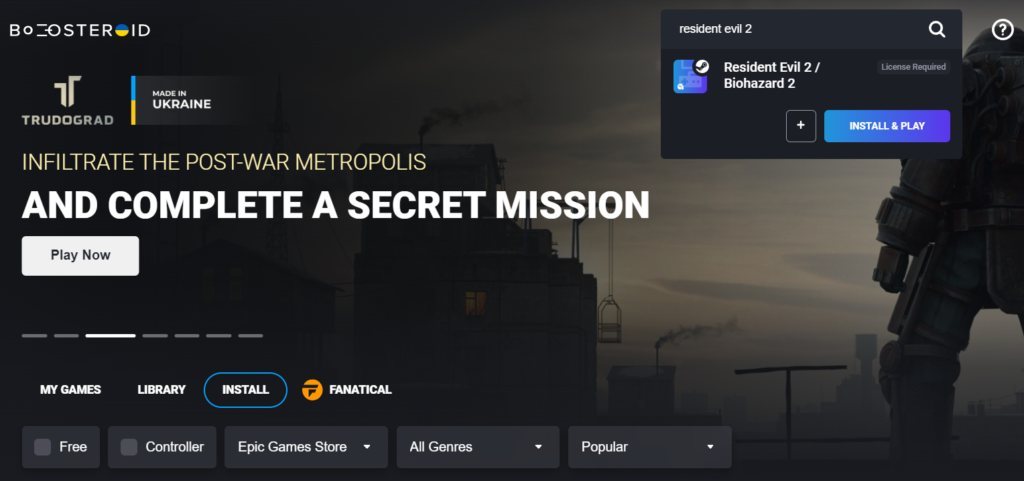Select the first carousel slide indicator
Image resolution: width=1024 pixels, height=481 pixels.
tap(35, 335)
